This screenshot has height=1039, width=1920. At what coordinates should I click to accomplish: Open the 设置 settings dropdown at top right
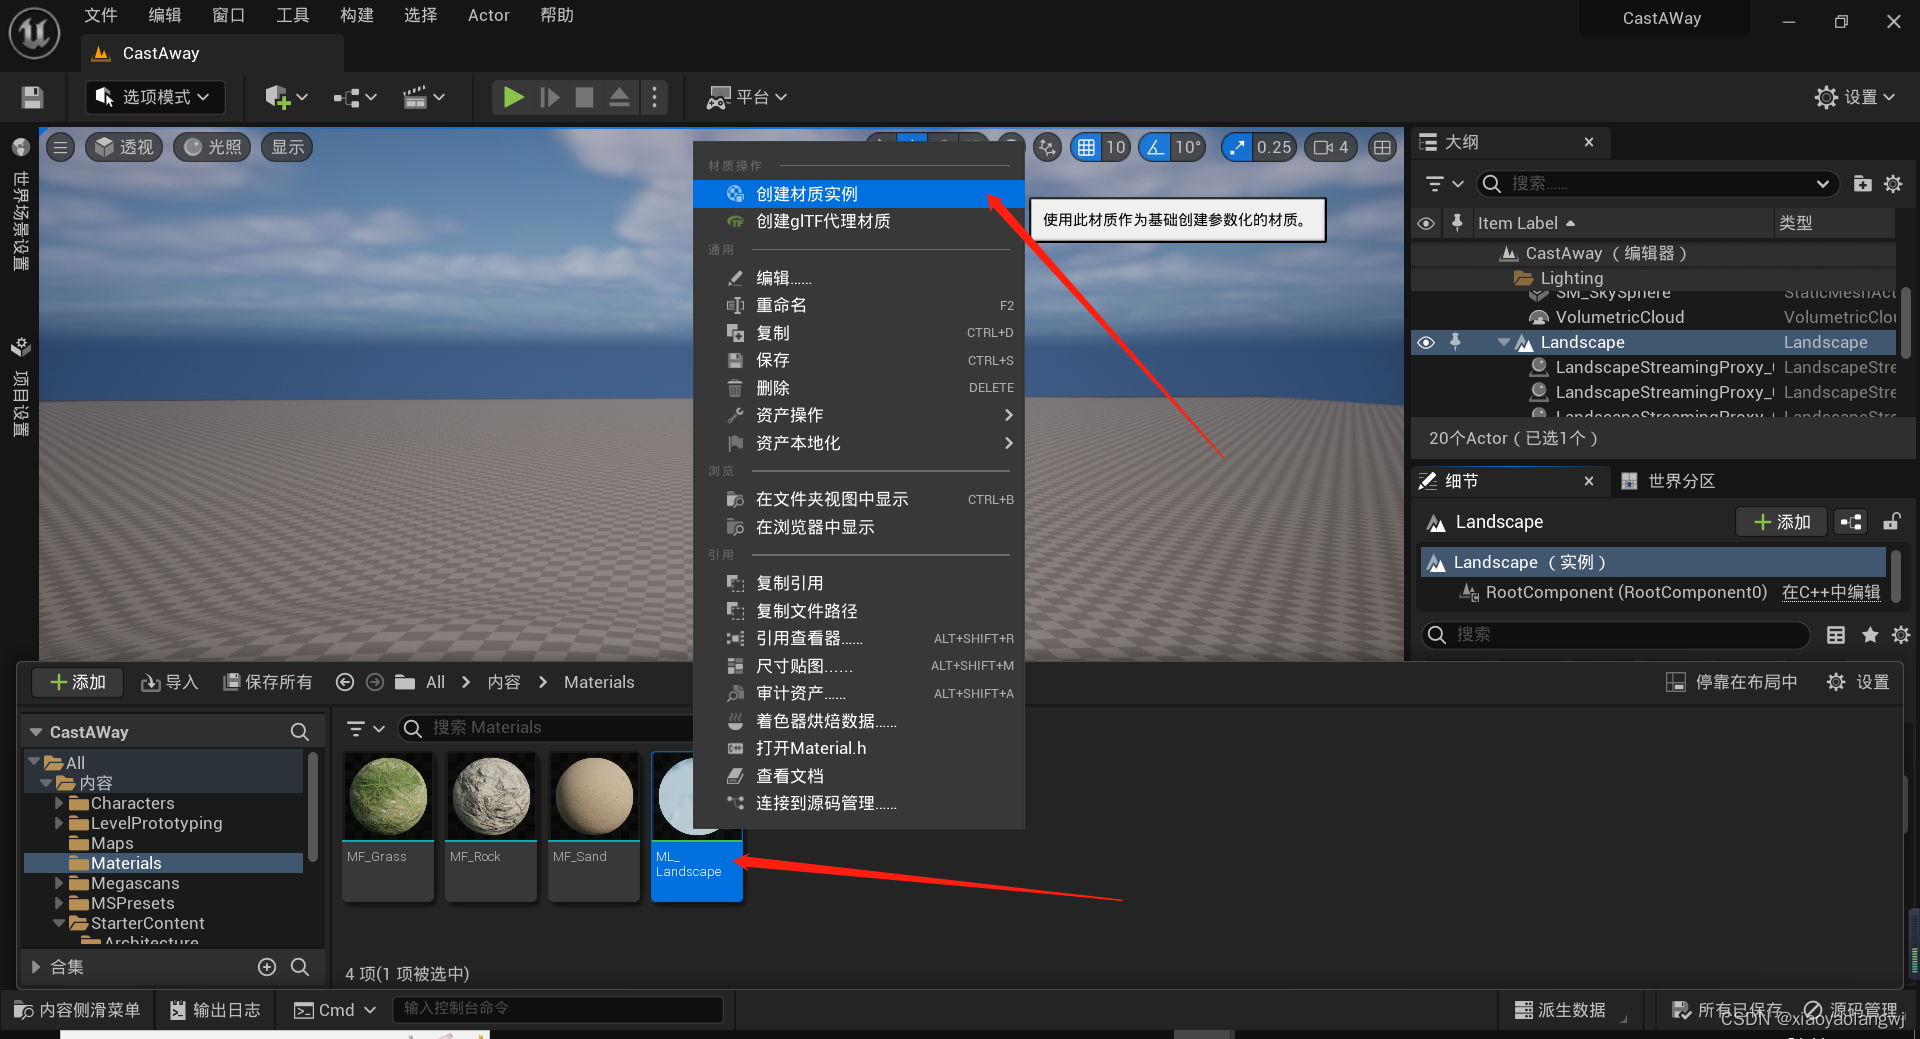pos(1855,97)
